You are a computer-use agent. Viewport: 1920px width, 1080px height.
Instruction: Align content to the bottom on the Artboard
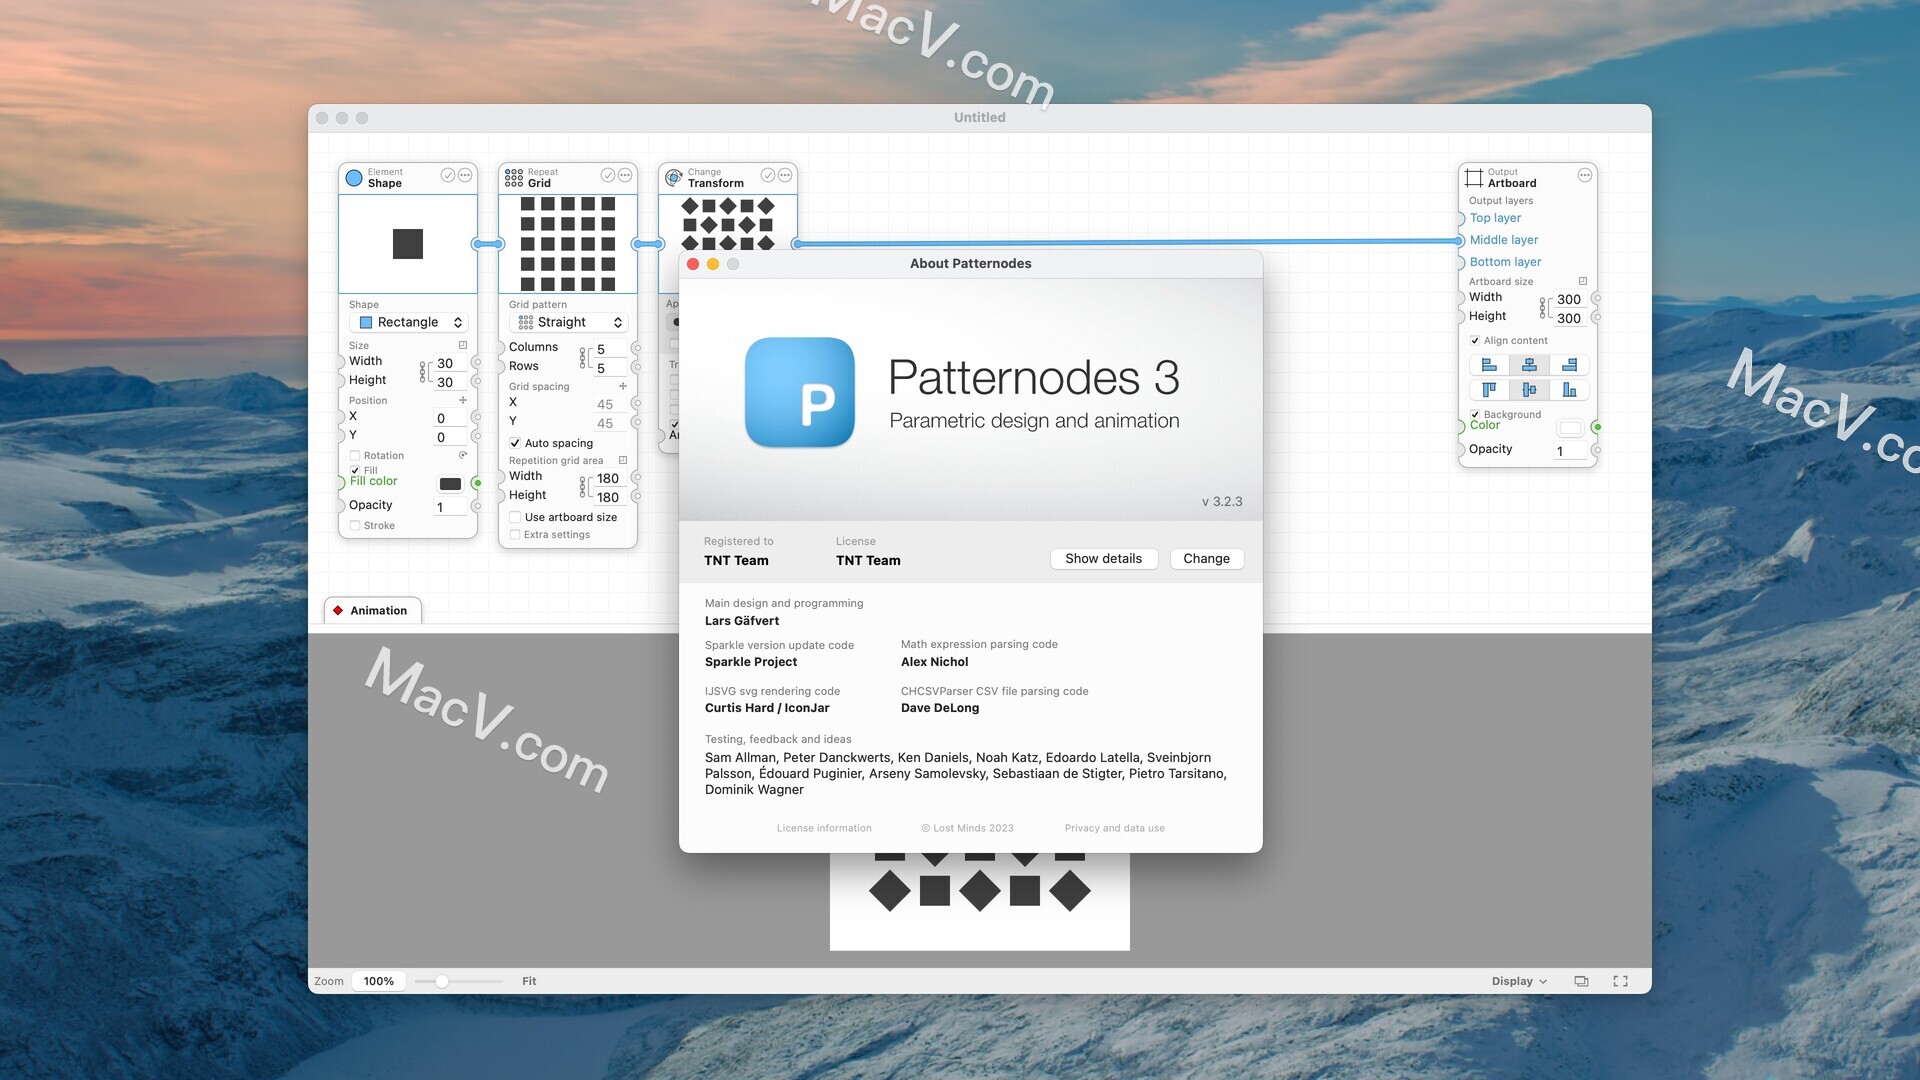click(1569, 390)
